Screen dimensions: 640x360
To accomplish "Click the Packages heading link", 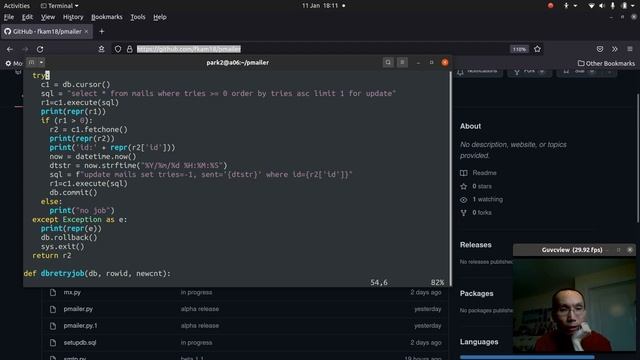I will [476, 293].
